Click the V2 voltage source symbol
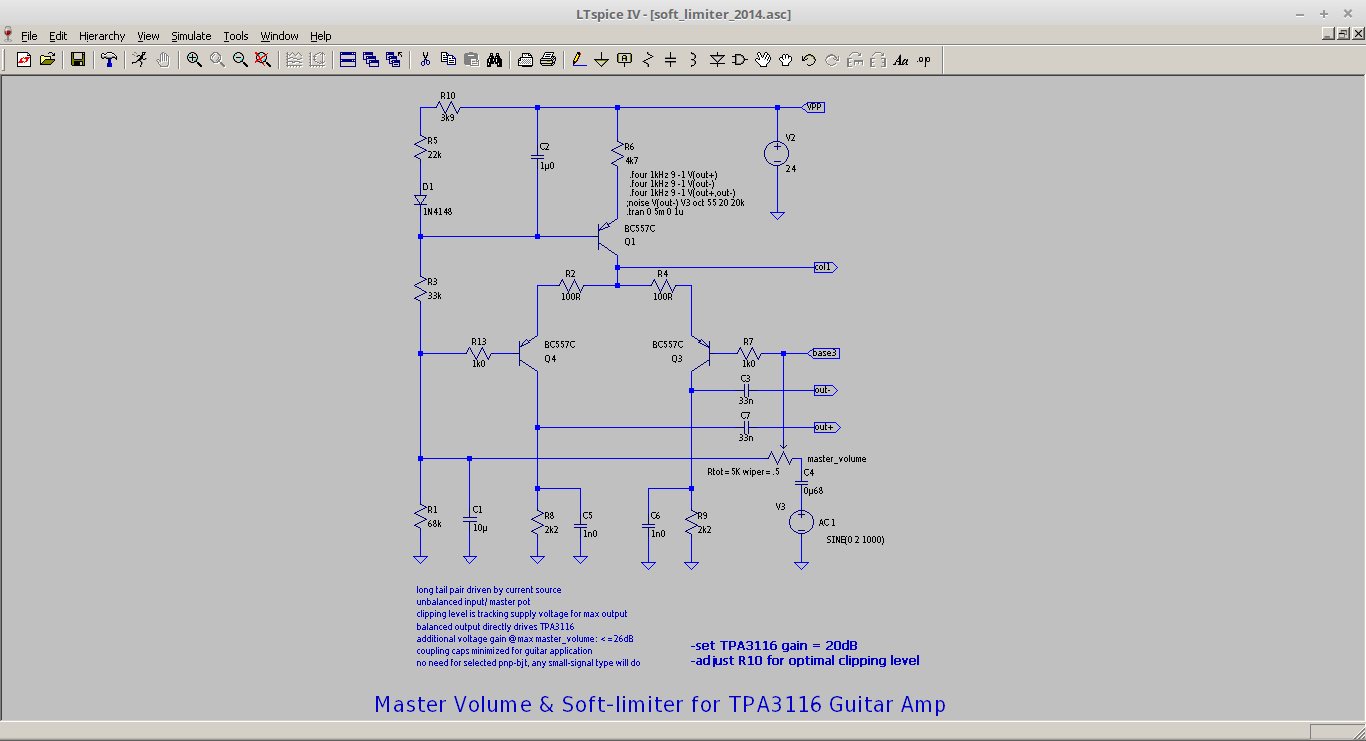 777,153
